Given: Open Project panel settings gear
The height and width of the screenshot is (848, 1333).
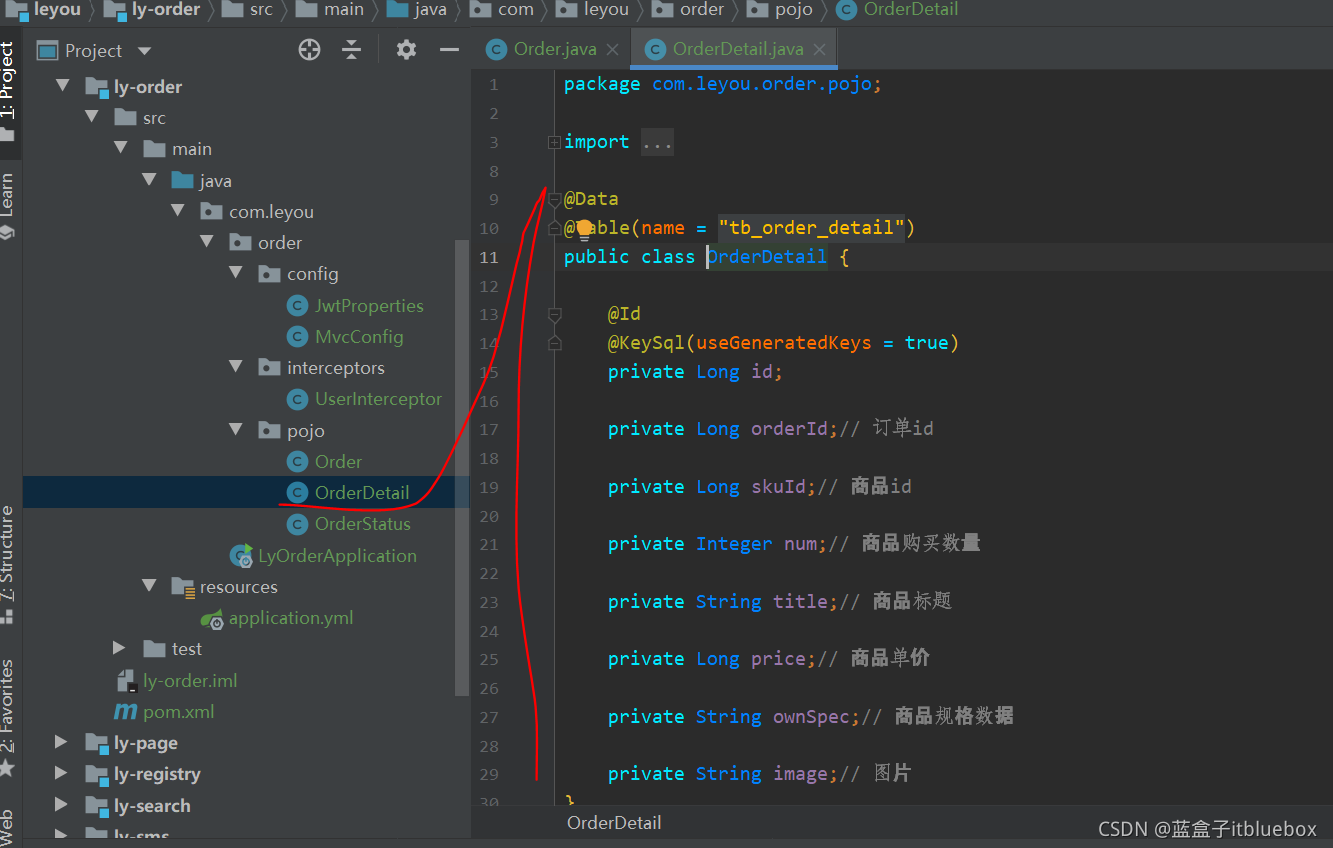Looking at the screenshot, I should click(406, 50).
